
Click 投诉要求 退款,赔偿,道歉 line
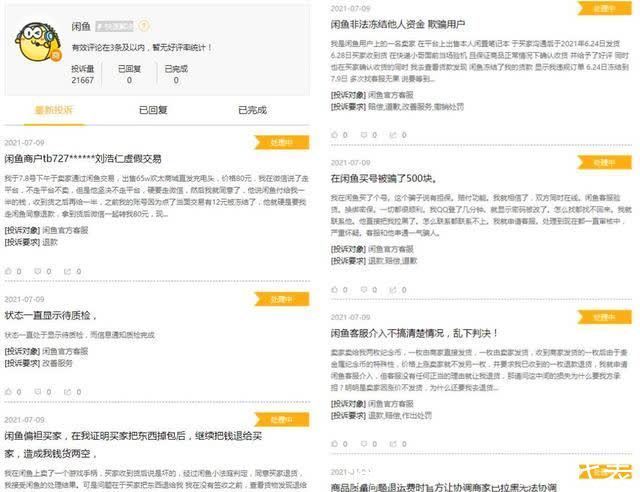(x=374, y=260)
